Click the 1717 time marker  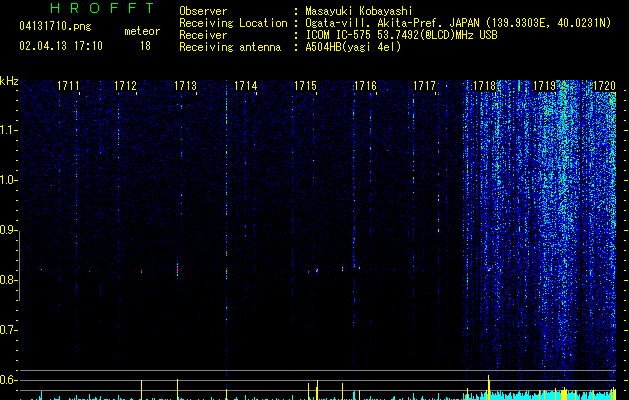424,86
